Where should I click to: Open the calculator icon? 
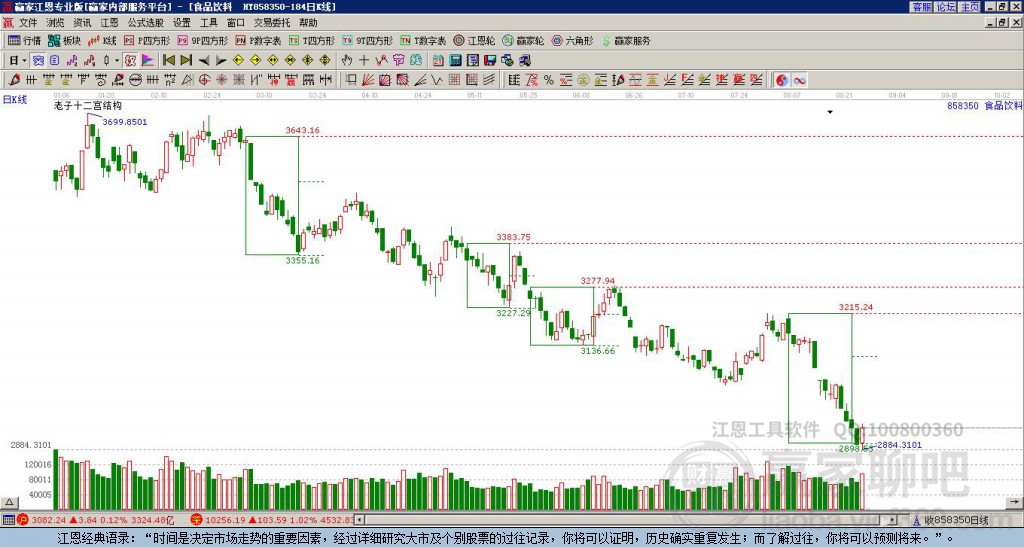(x=455, y=60)
